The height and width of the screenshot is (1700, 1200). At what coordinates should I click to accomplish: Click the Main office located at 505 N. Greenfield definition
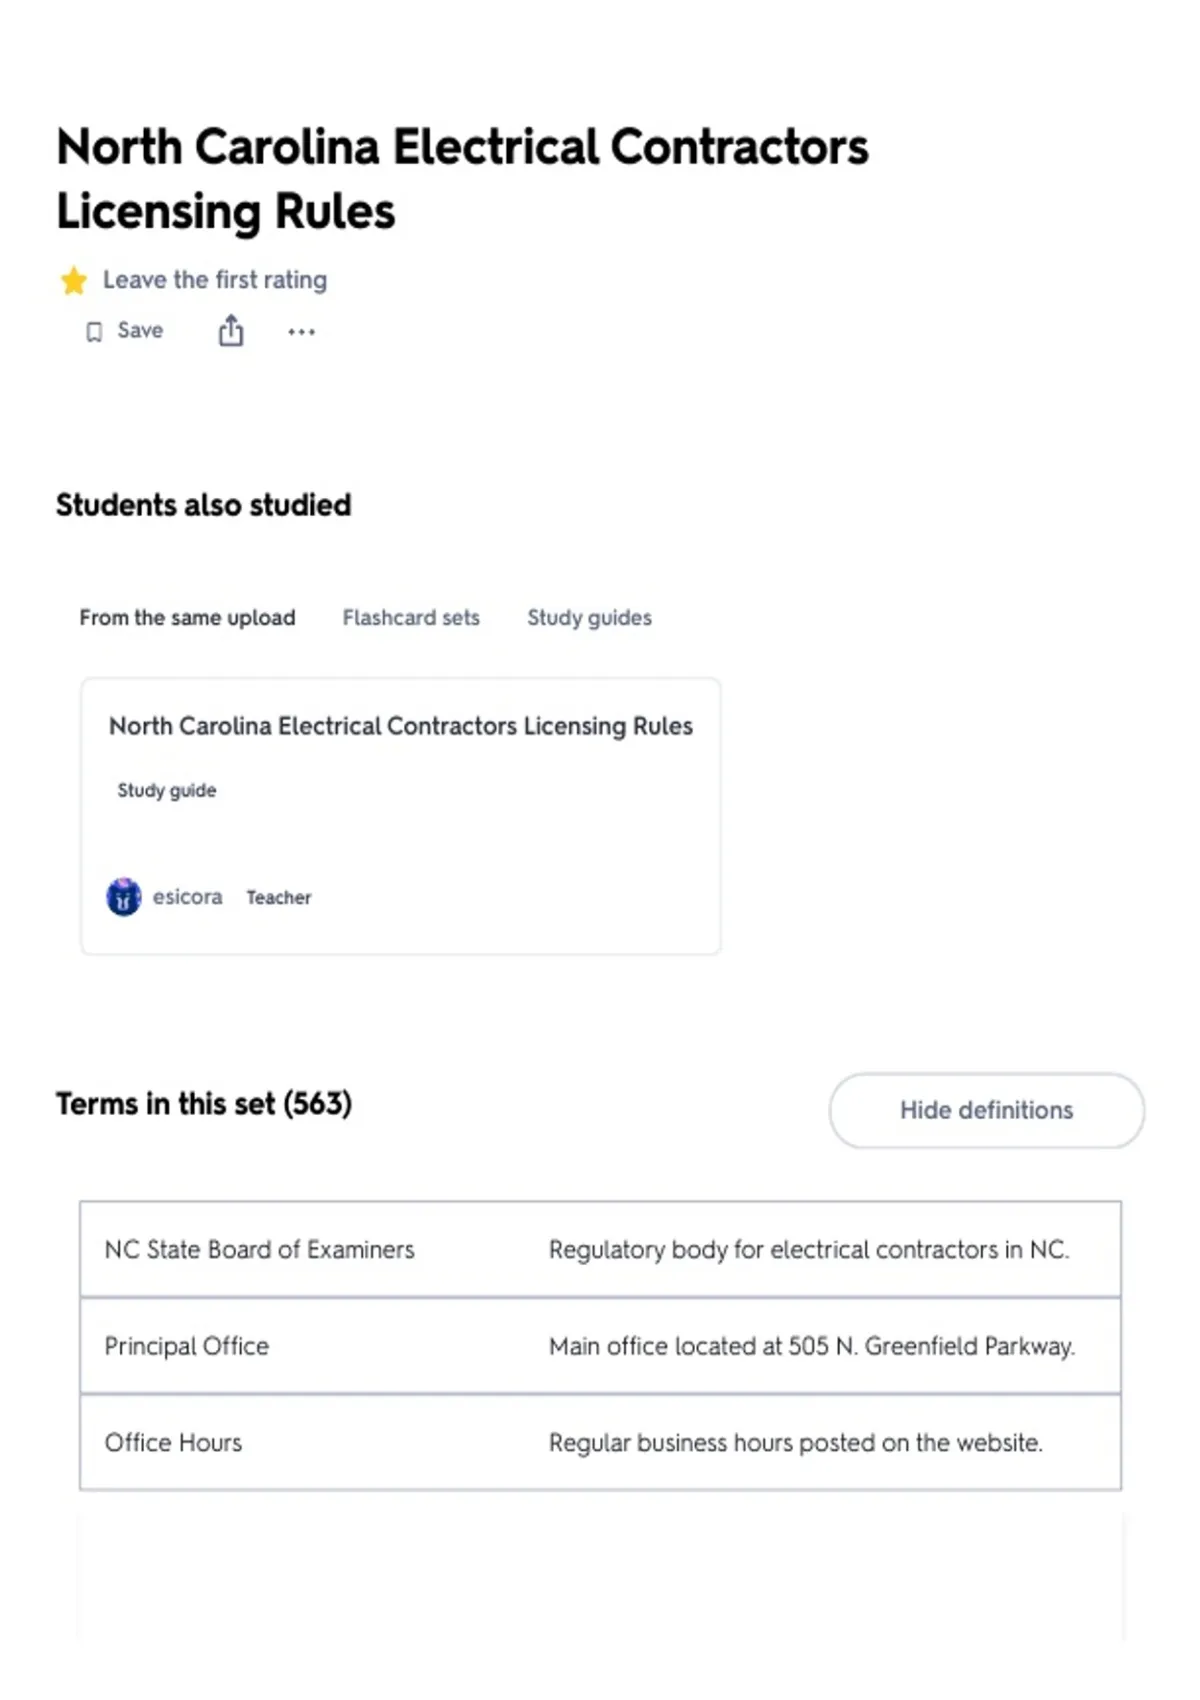[x=812, y=1346]
